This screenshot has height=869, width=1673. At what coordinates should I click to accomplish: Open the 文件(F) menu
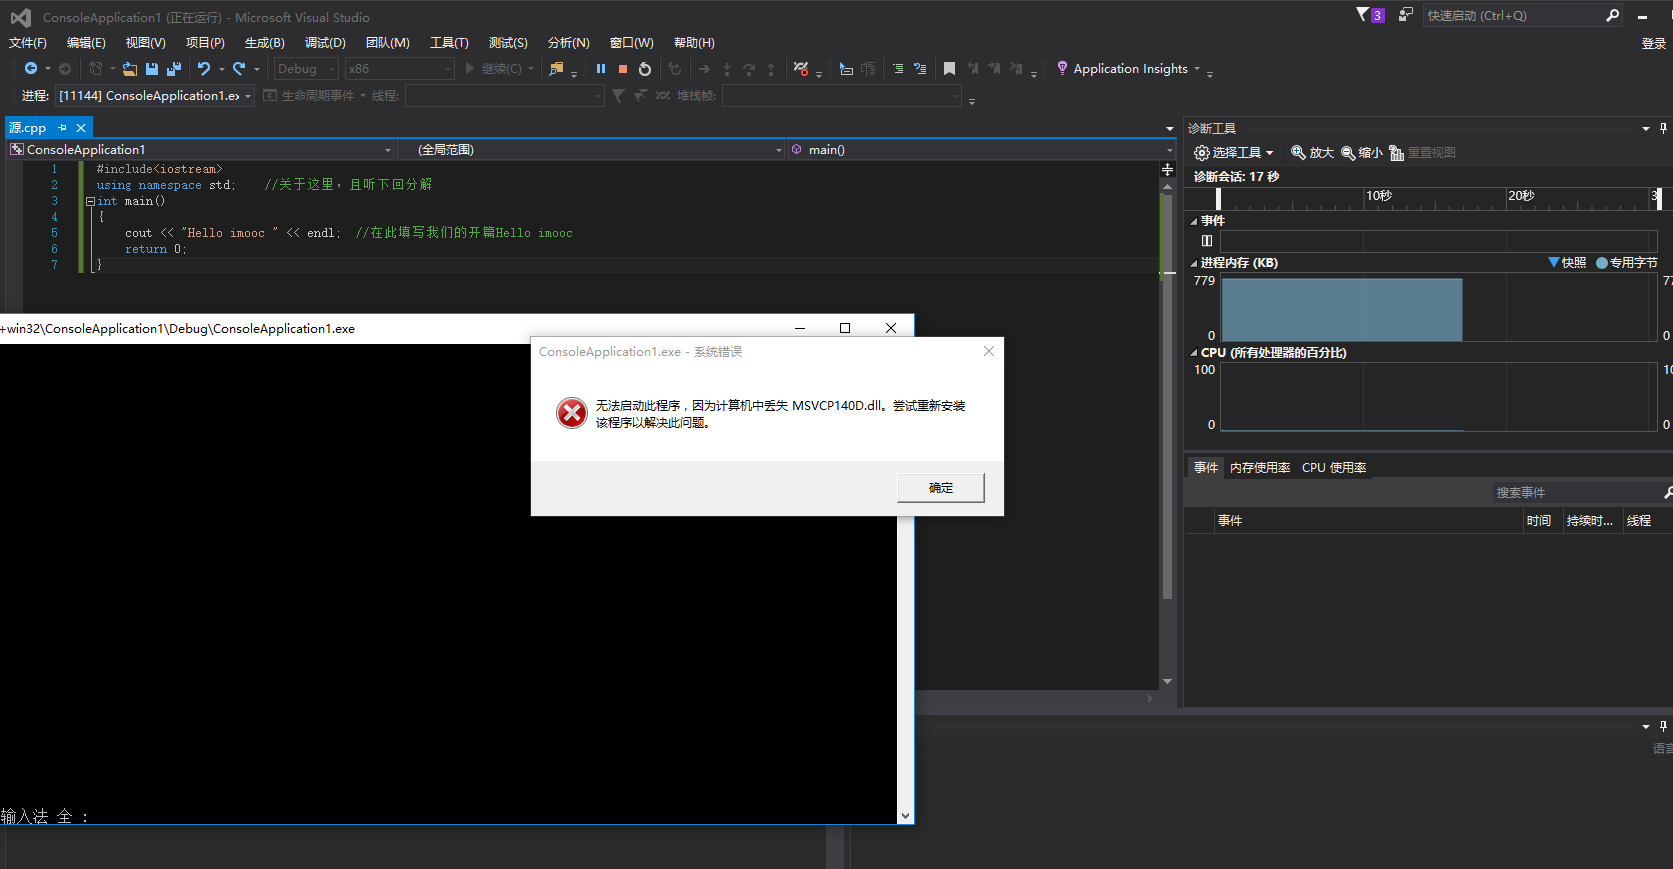[x=28, y=43]
